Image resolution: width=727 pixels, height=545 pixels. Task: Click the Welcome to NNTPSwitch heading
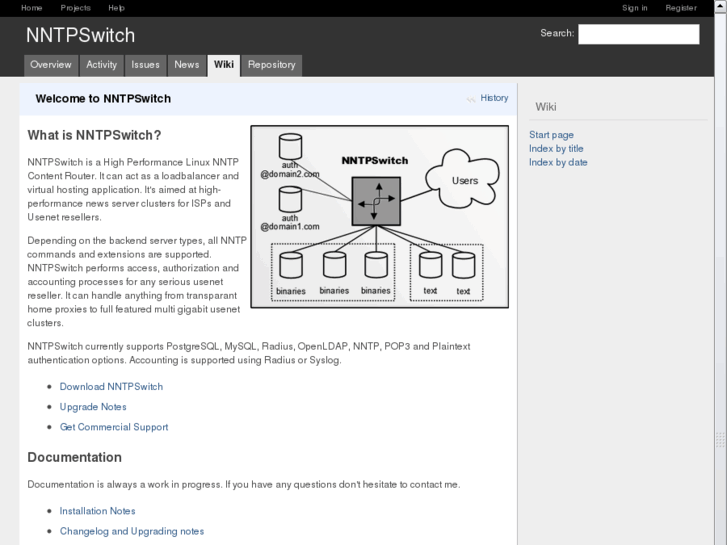(103, 99)
